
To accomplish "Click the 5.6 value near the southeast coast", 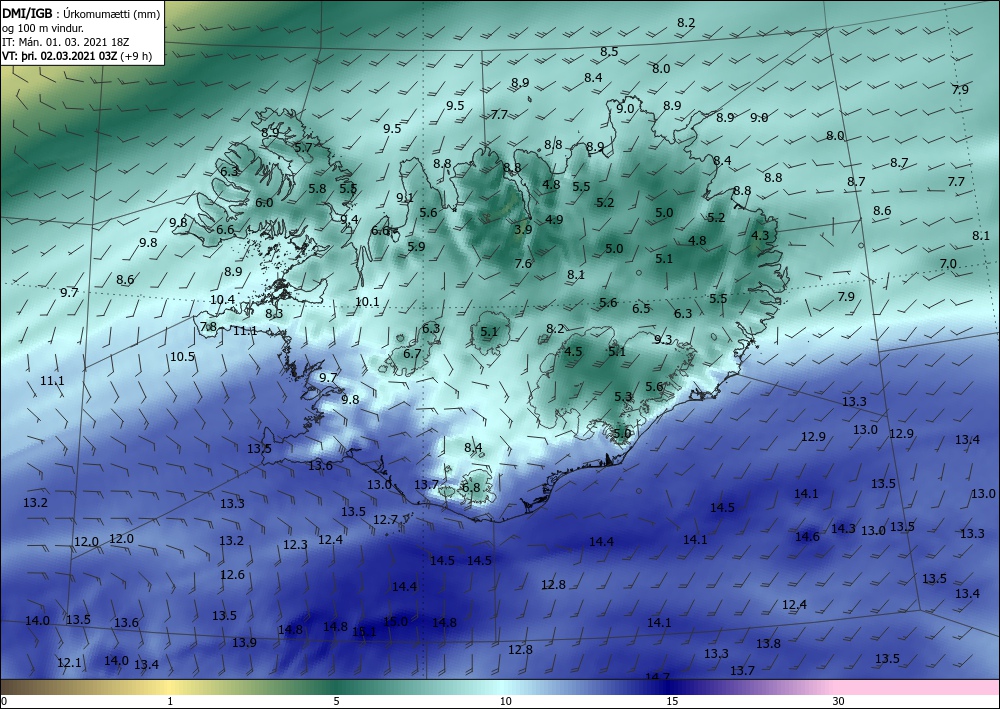I will [x=654, y=386].
